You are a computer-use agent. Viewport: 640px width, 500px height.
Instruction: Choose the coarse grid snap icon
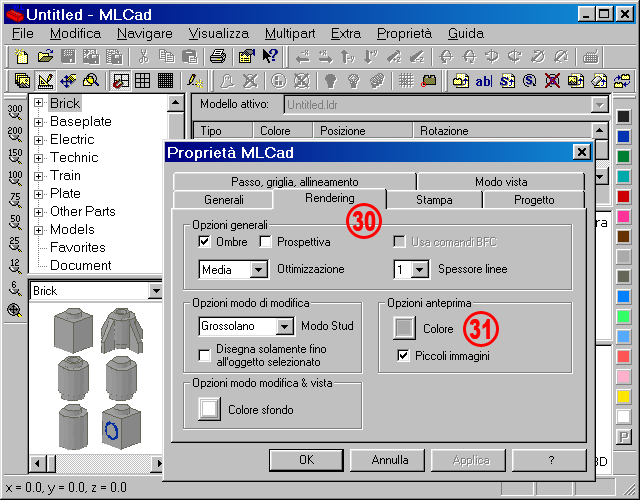tap(120, 81)
